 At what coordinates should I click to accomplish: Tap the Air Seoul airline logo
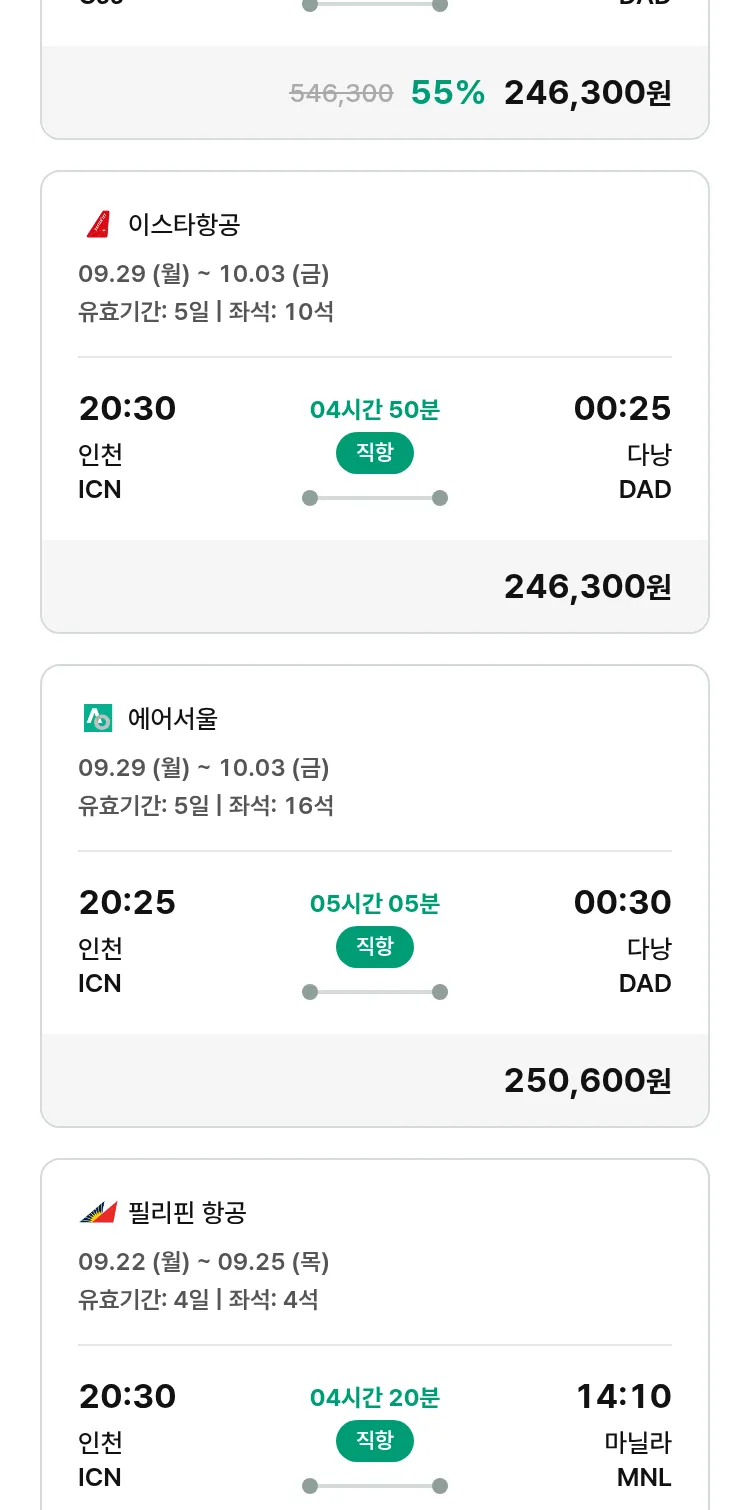coord(98,718)
